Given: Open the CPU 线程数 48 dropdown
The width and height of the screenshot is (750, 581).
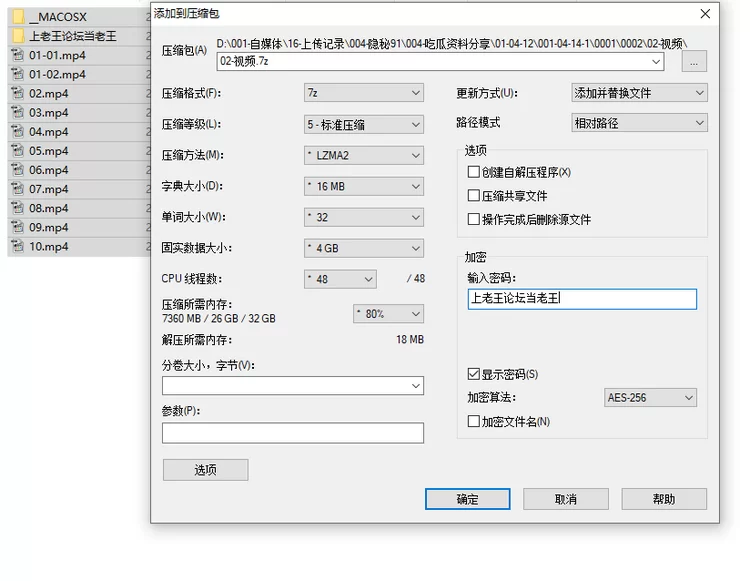Looking at the screenshot, I should click(x=340, y=279).
